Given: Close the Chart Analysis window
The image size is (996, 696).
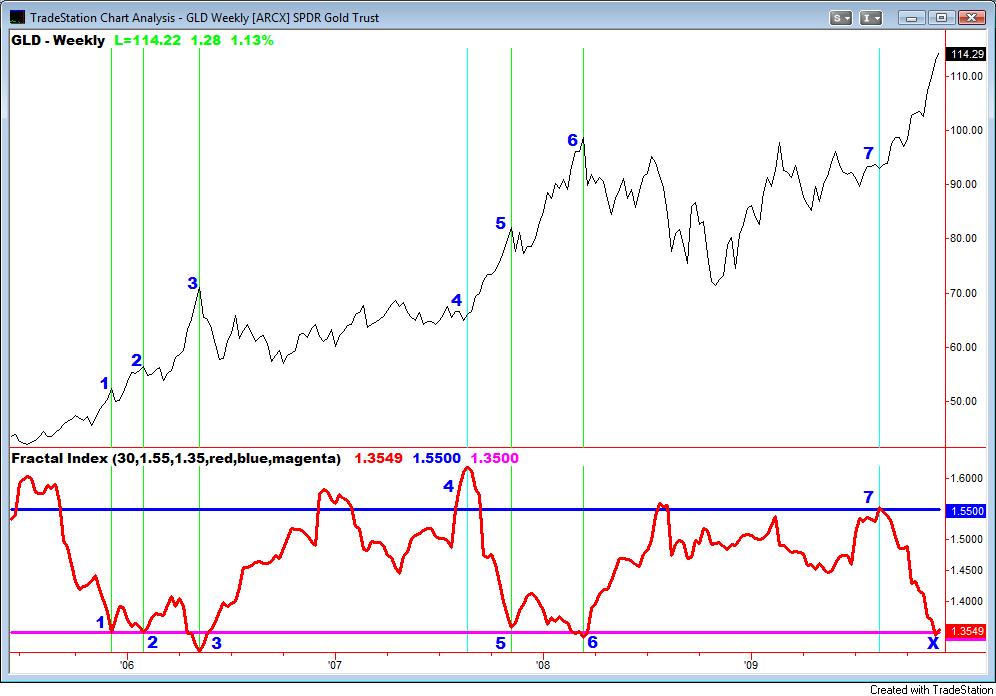Looking at the screenshot, I should click(972, 18).
